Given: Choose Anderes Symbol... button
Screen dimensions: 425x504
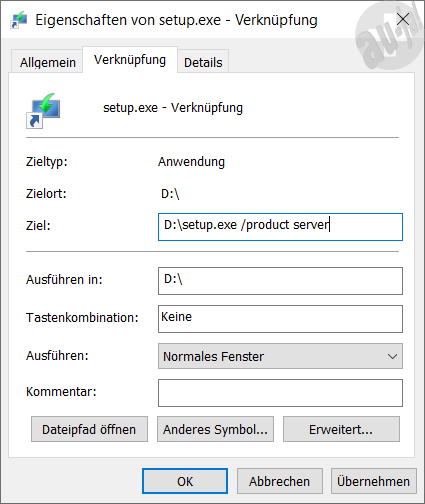Looking at the screenshot, I should [215, 429].
